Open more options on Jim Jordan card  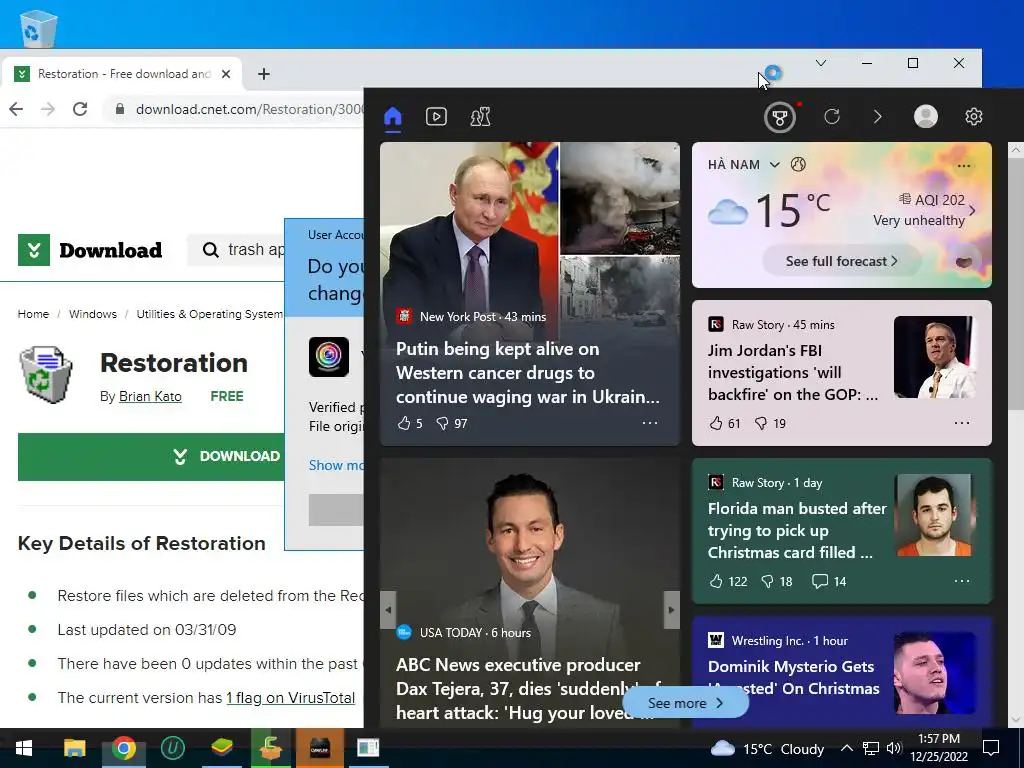pyautogui.click(x=962, y=423)
